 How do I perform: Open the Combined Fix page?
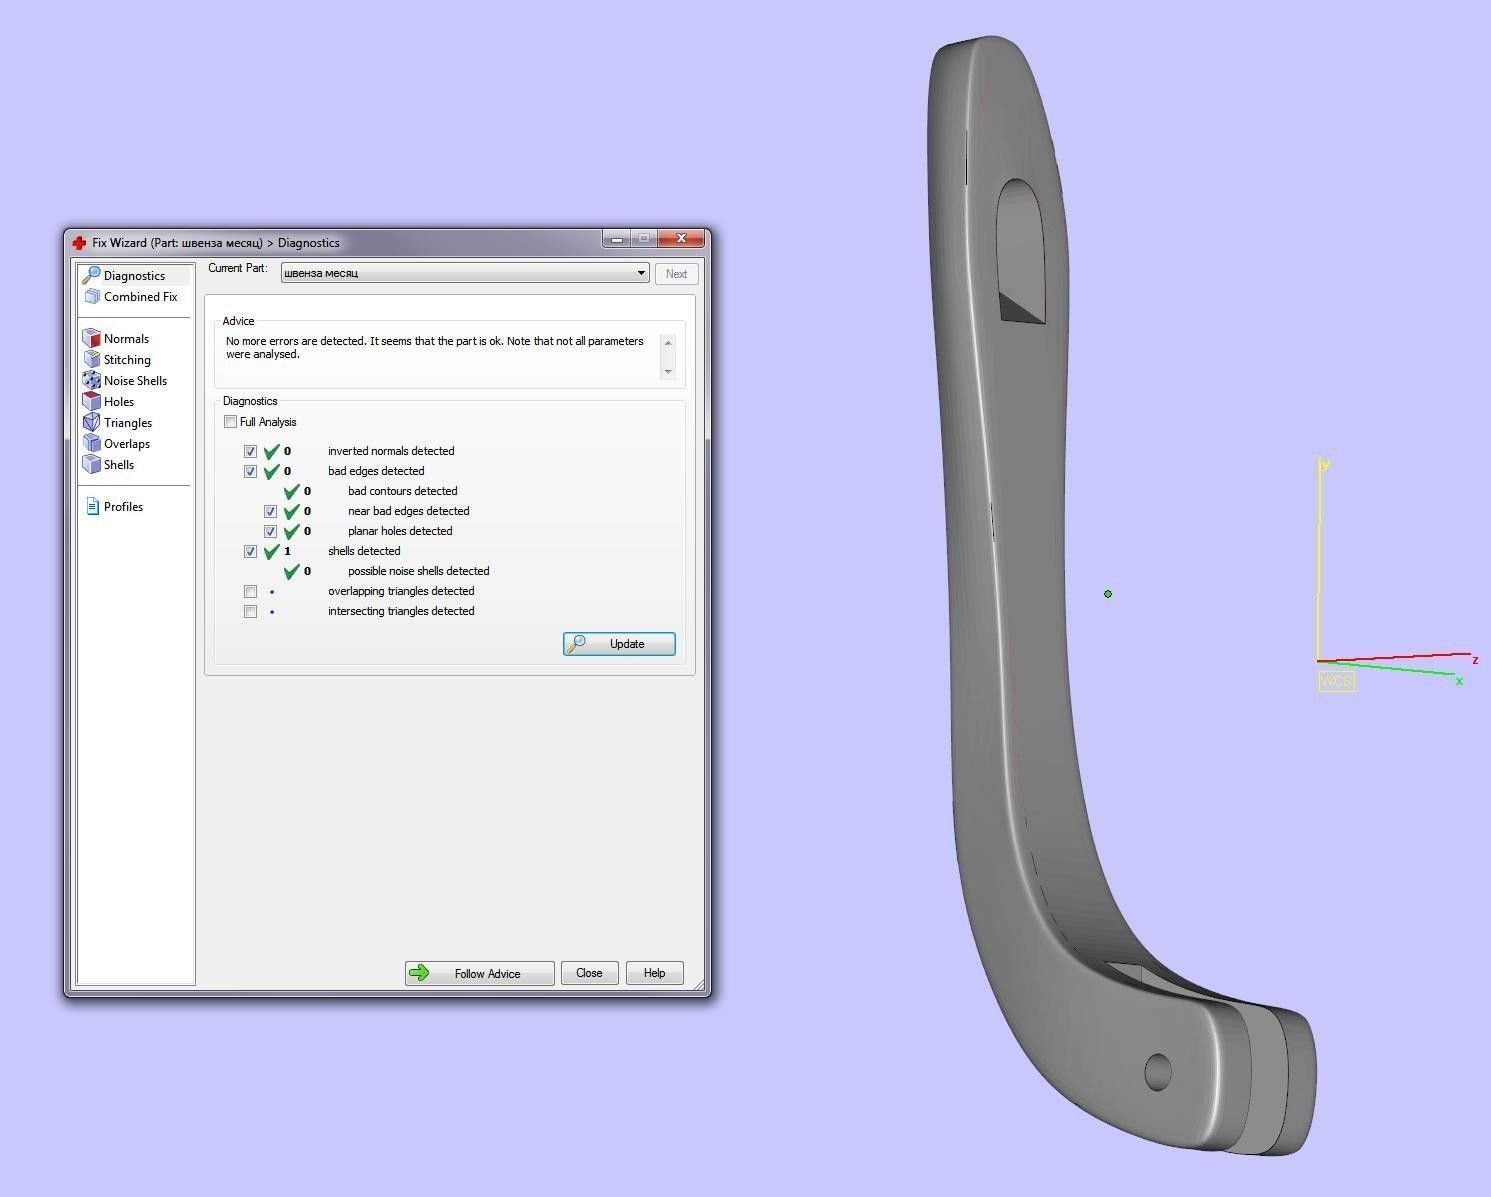tap(131, 296)
